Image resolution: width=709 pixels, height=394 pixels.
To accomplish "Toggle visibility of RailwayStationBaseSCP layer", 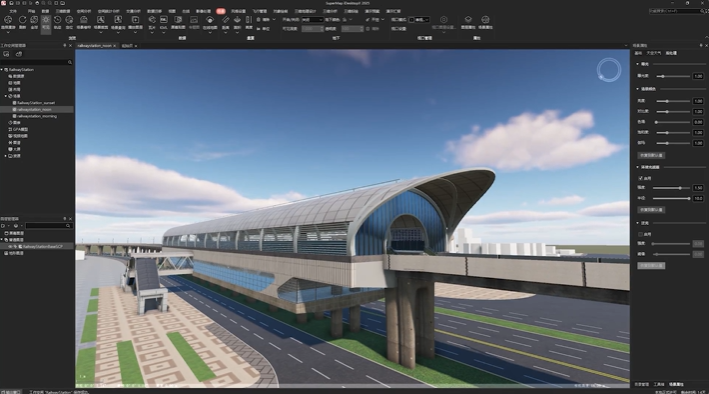I will [10, 247].
